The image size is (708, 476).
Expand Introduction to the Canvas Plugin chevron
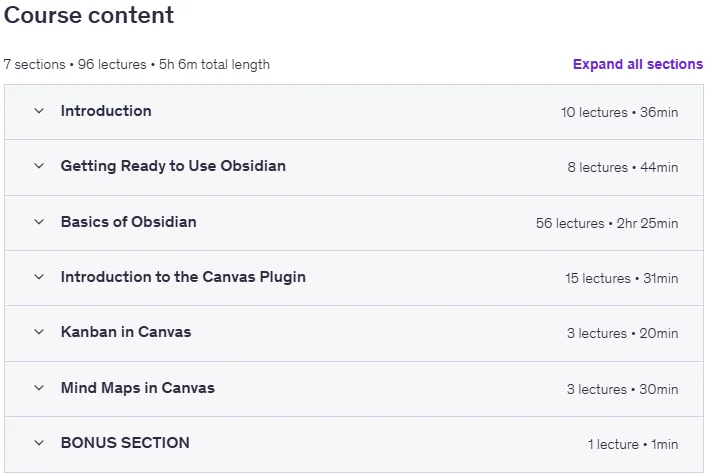point(39,277)
